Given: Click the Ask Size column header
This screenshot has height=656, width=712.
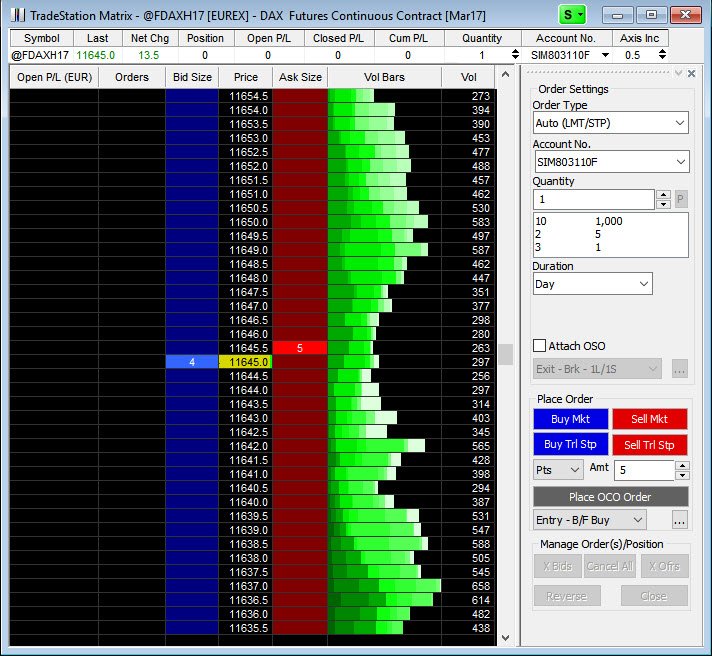Looking at the screenshot, I should pyautogui.click(x=300, y=77).
